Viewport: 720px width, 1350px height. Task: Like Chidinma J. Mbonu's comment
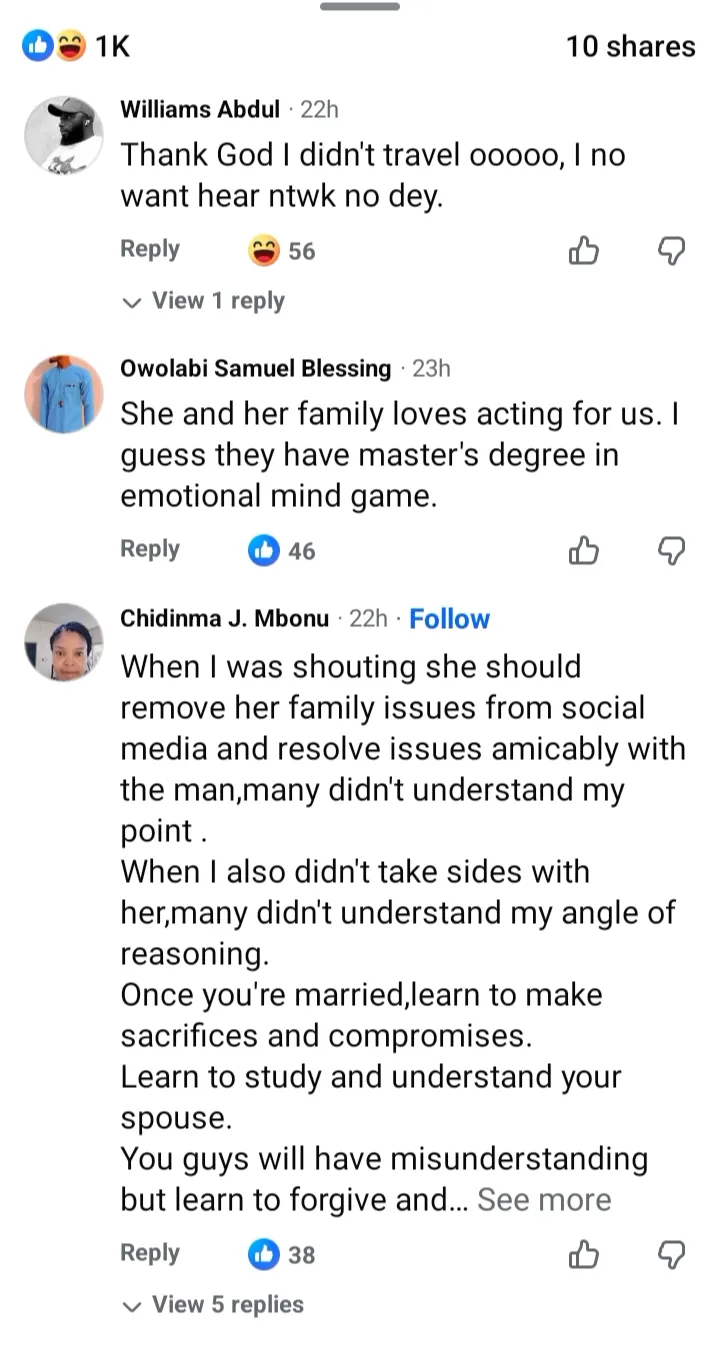(x=584, y=1253)
